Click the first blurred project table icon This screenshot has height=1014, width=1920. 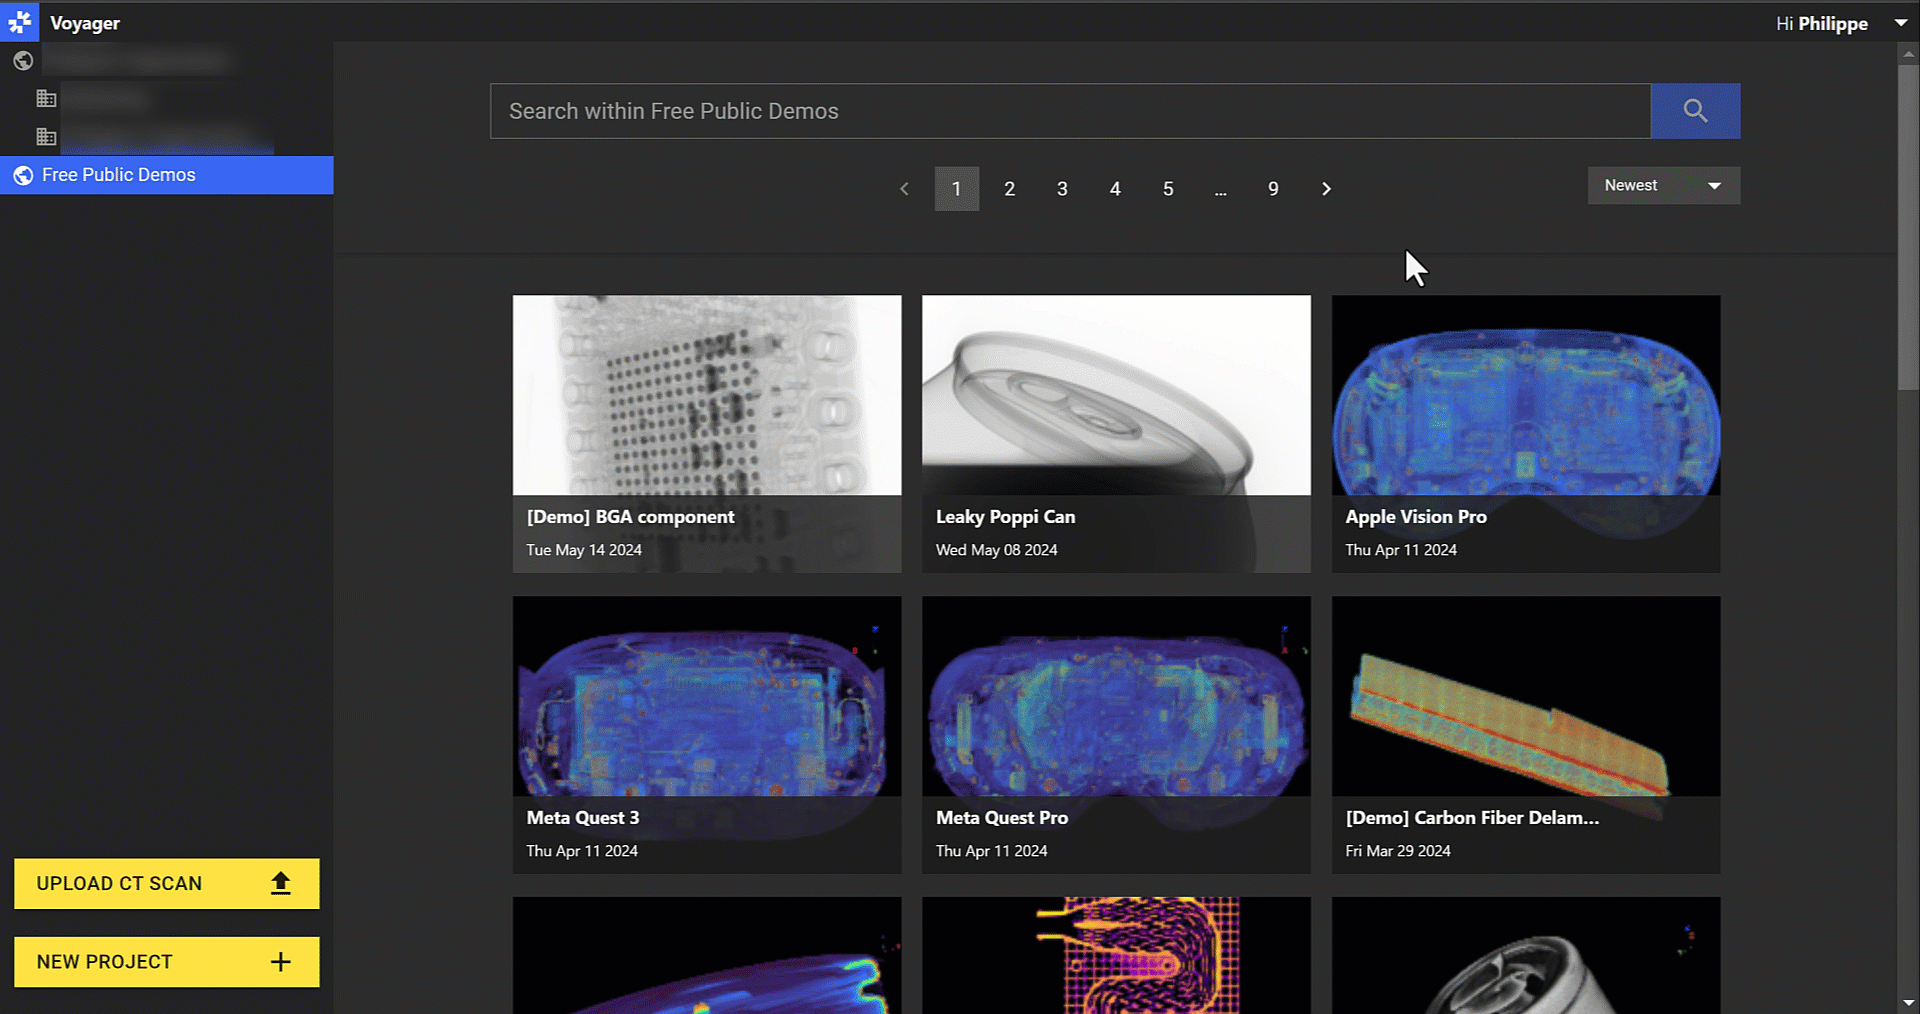(46, 98)
